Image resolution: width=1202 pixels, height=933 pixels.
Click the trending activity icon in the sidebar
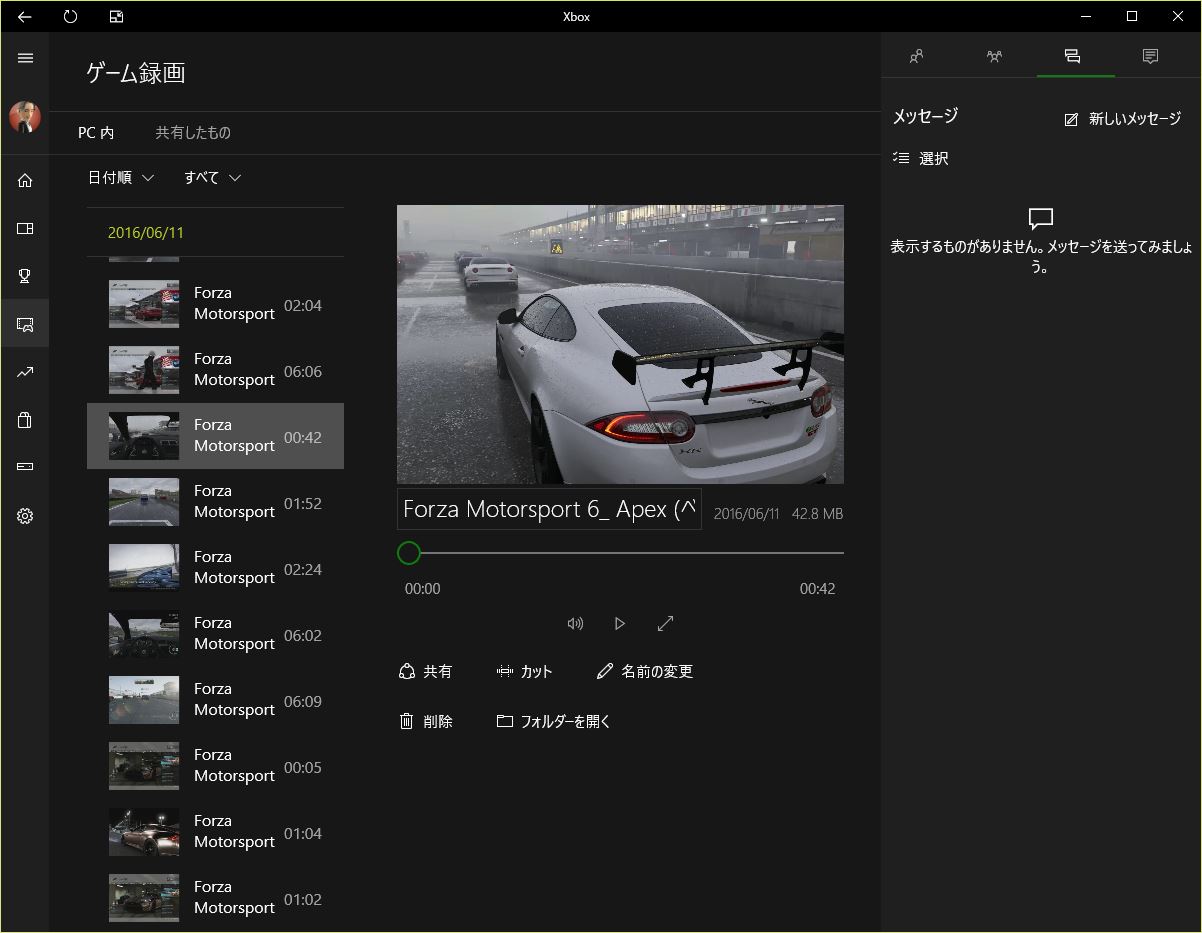click(x=24, y=371)
